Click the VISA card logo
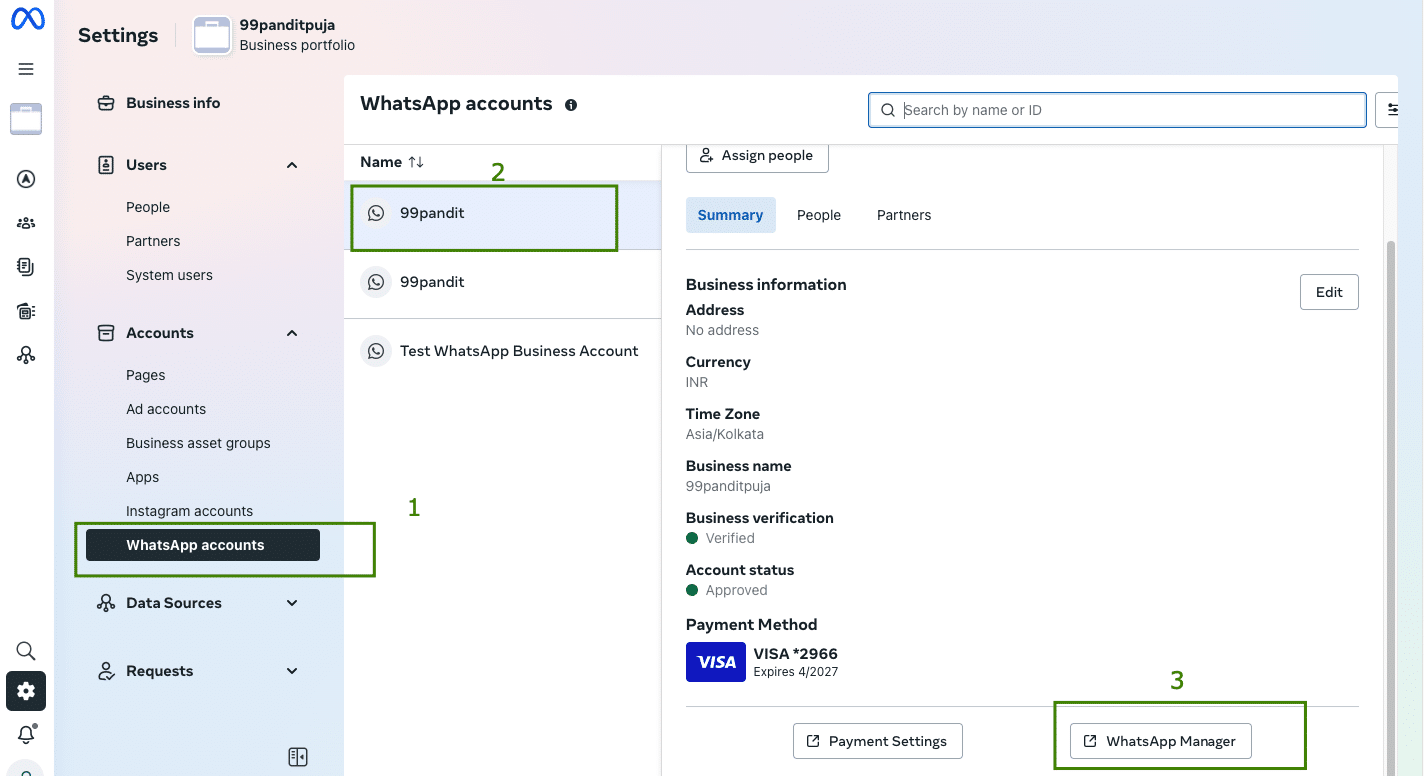The width and height of the screenshot is (1424, 776). 716,662
